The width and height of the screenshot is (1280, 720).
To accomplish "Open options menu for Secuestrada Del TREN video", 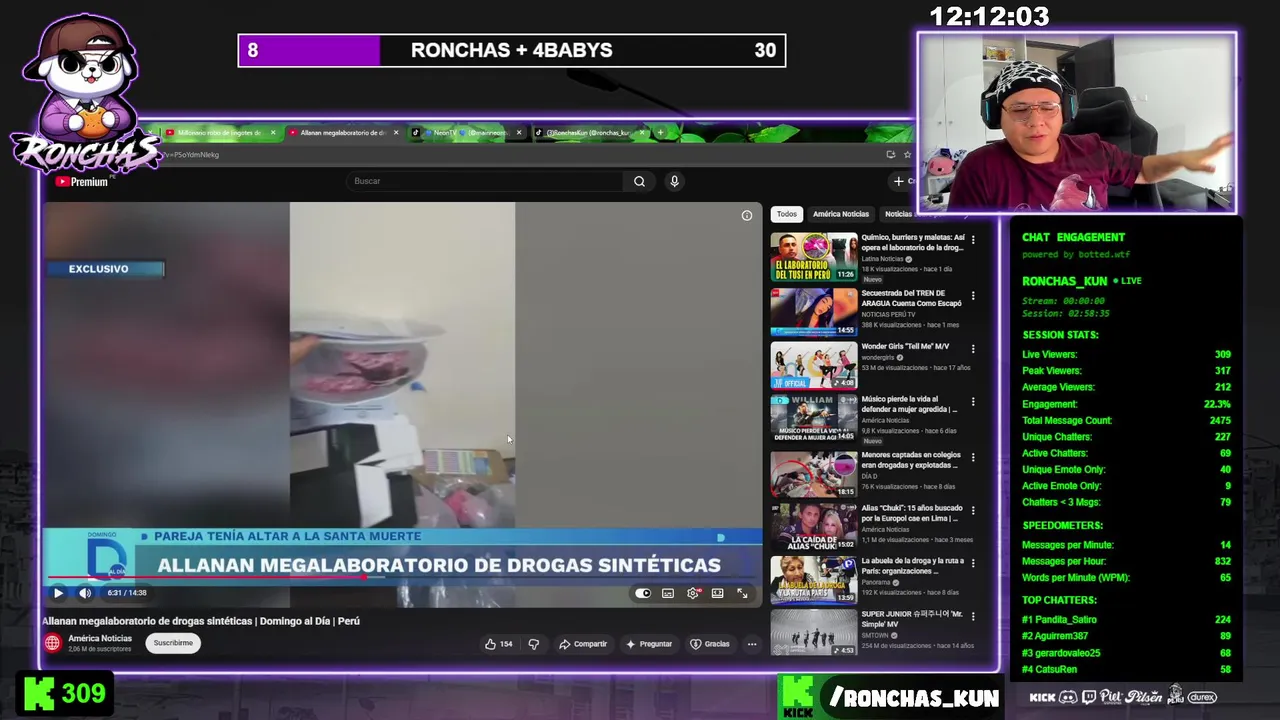I will pos(973,296).
